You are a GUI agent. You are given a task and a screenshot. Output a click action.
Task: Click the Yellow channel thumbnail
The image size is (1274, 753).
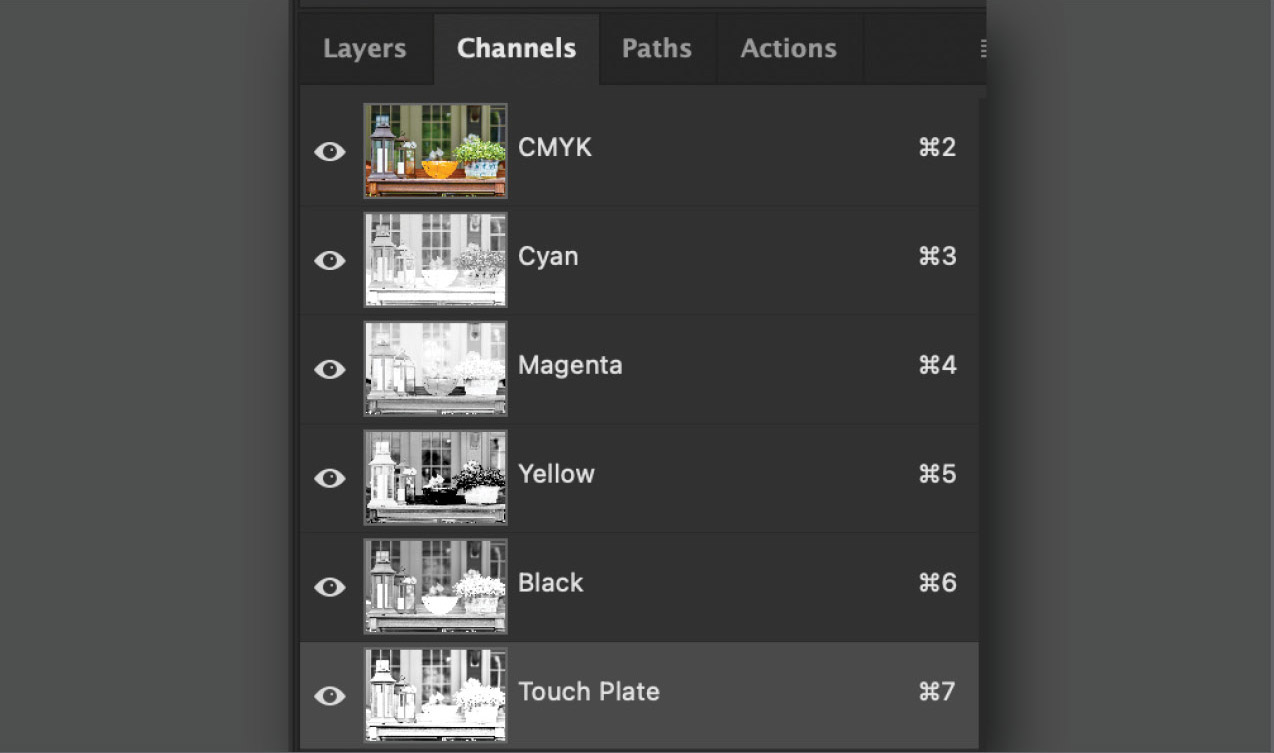point(435,478)
